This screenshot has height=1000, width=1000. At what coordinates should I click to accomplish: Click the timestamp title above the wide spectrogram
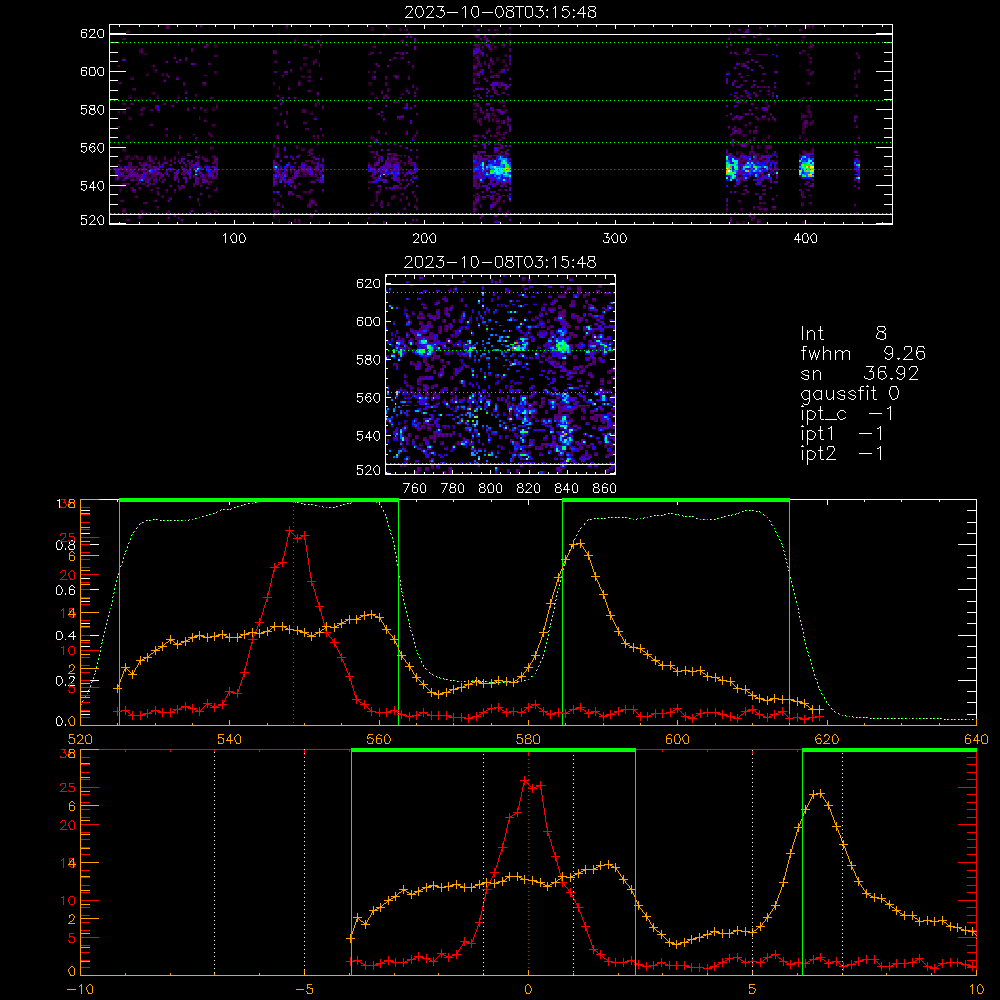[x=500, y=12]
